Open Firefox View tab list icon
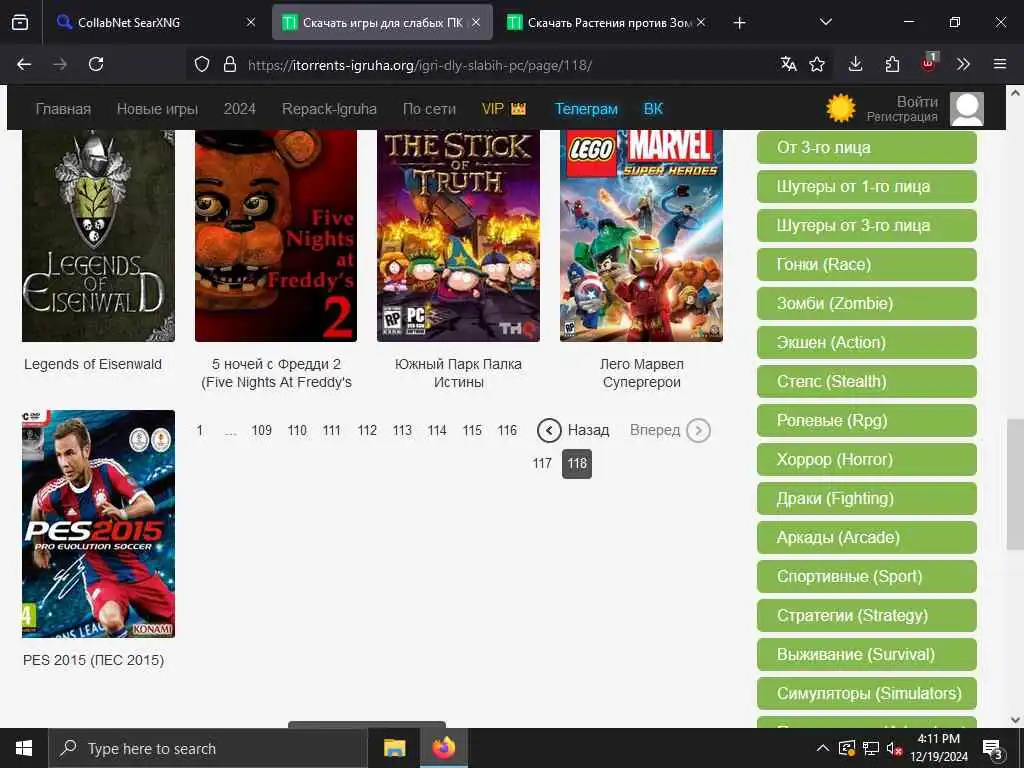The height and width of the screenshot is (768, 1024). point(20,22)
